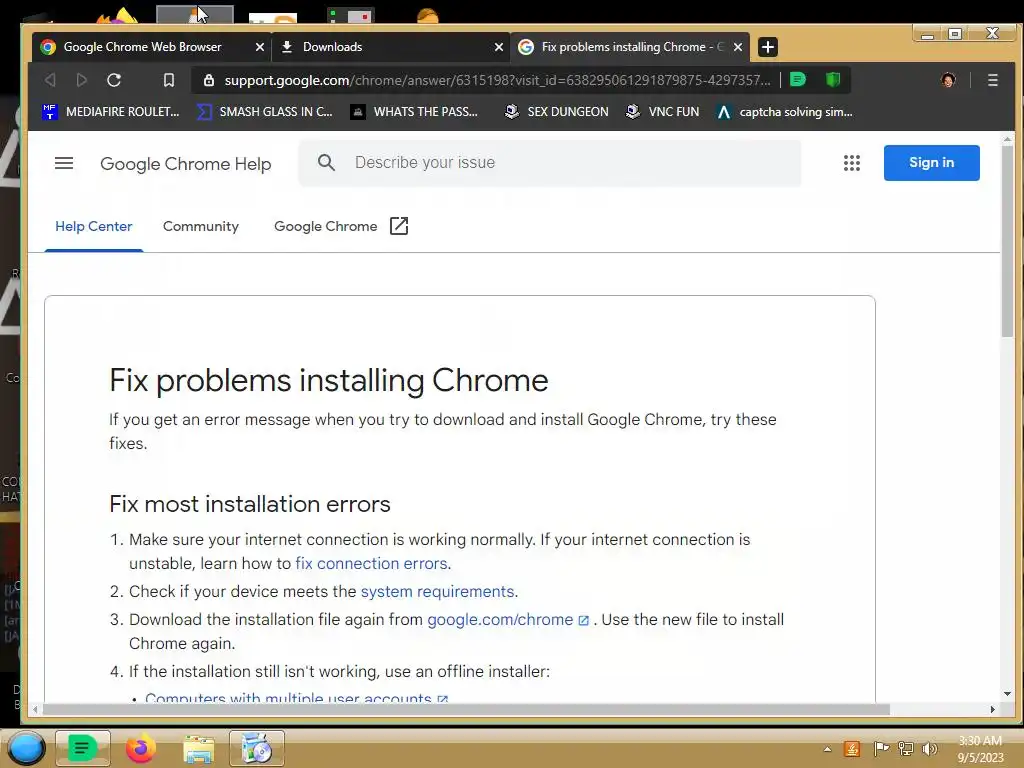Open the Windows Start orb

26,748
